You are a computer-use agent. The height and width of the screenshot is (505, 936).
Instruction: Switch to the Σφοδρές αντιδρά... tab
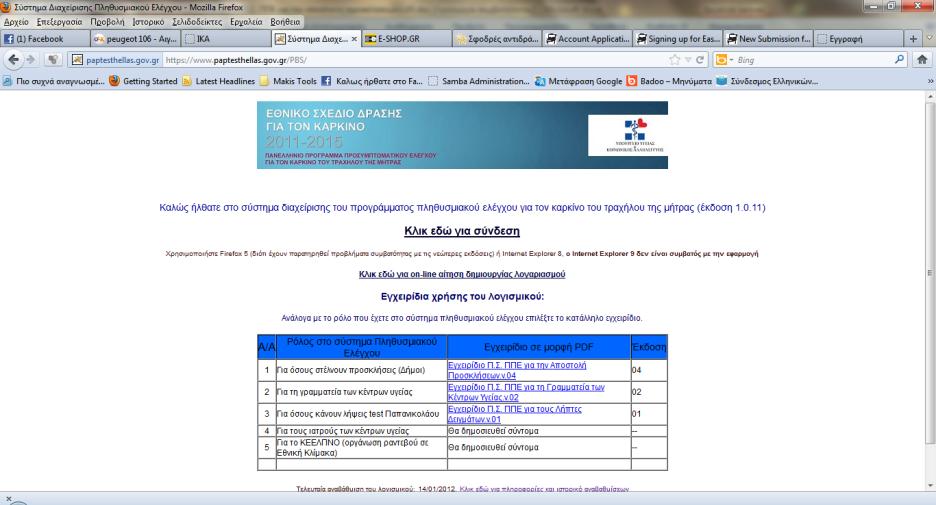[497, 39]
